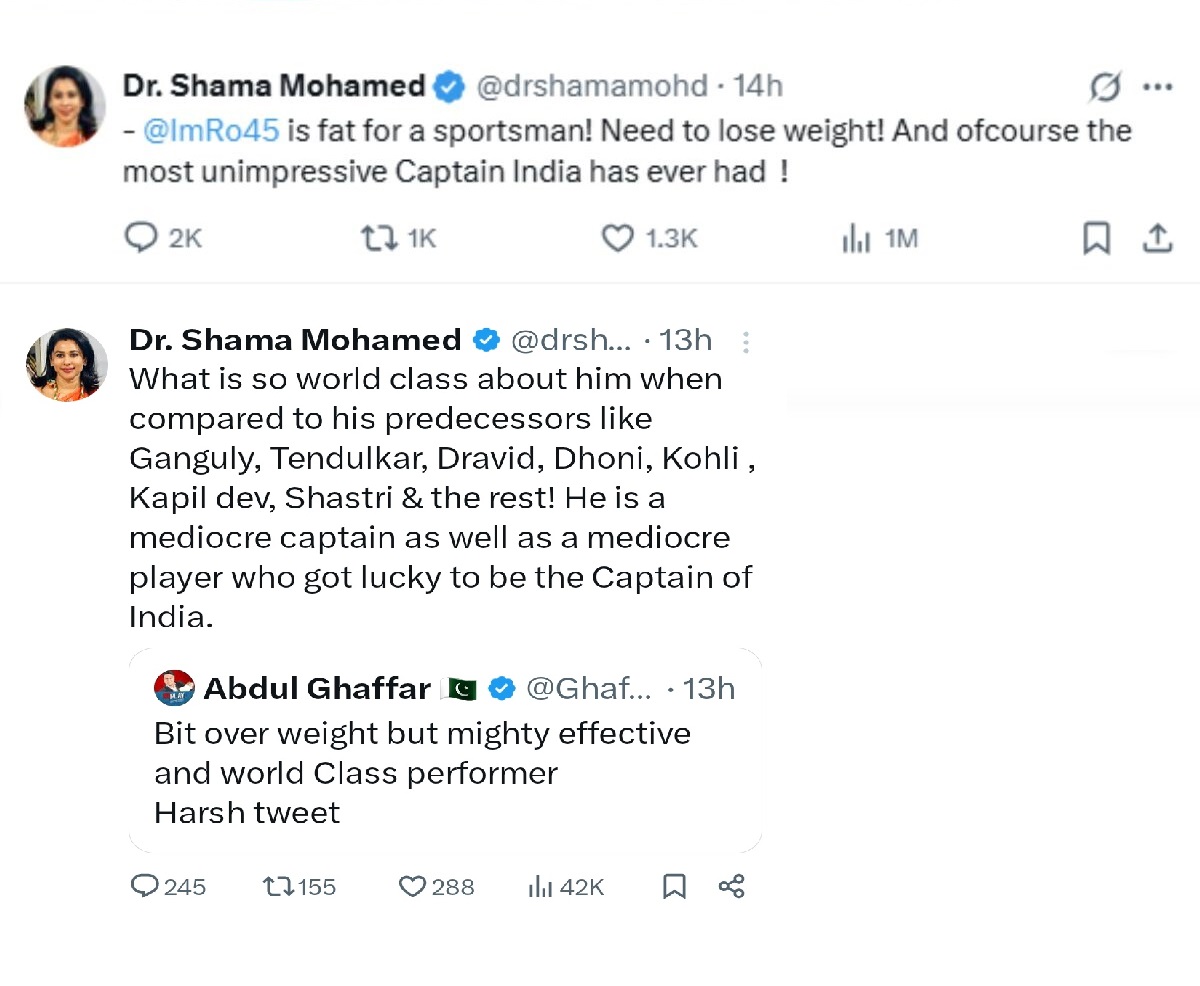Share the second tweet via share icon

point(732,886)
